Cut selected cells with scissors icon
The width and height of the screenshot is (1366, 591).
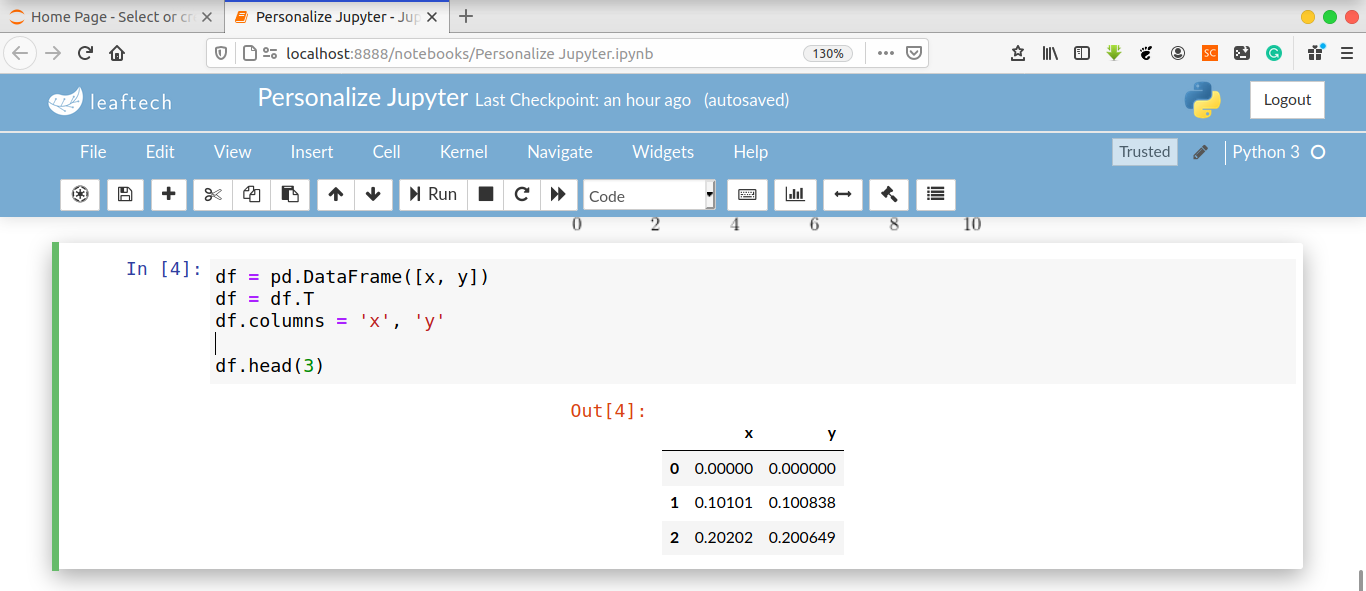[212, 195]
